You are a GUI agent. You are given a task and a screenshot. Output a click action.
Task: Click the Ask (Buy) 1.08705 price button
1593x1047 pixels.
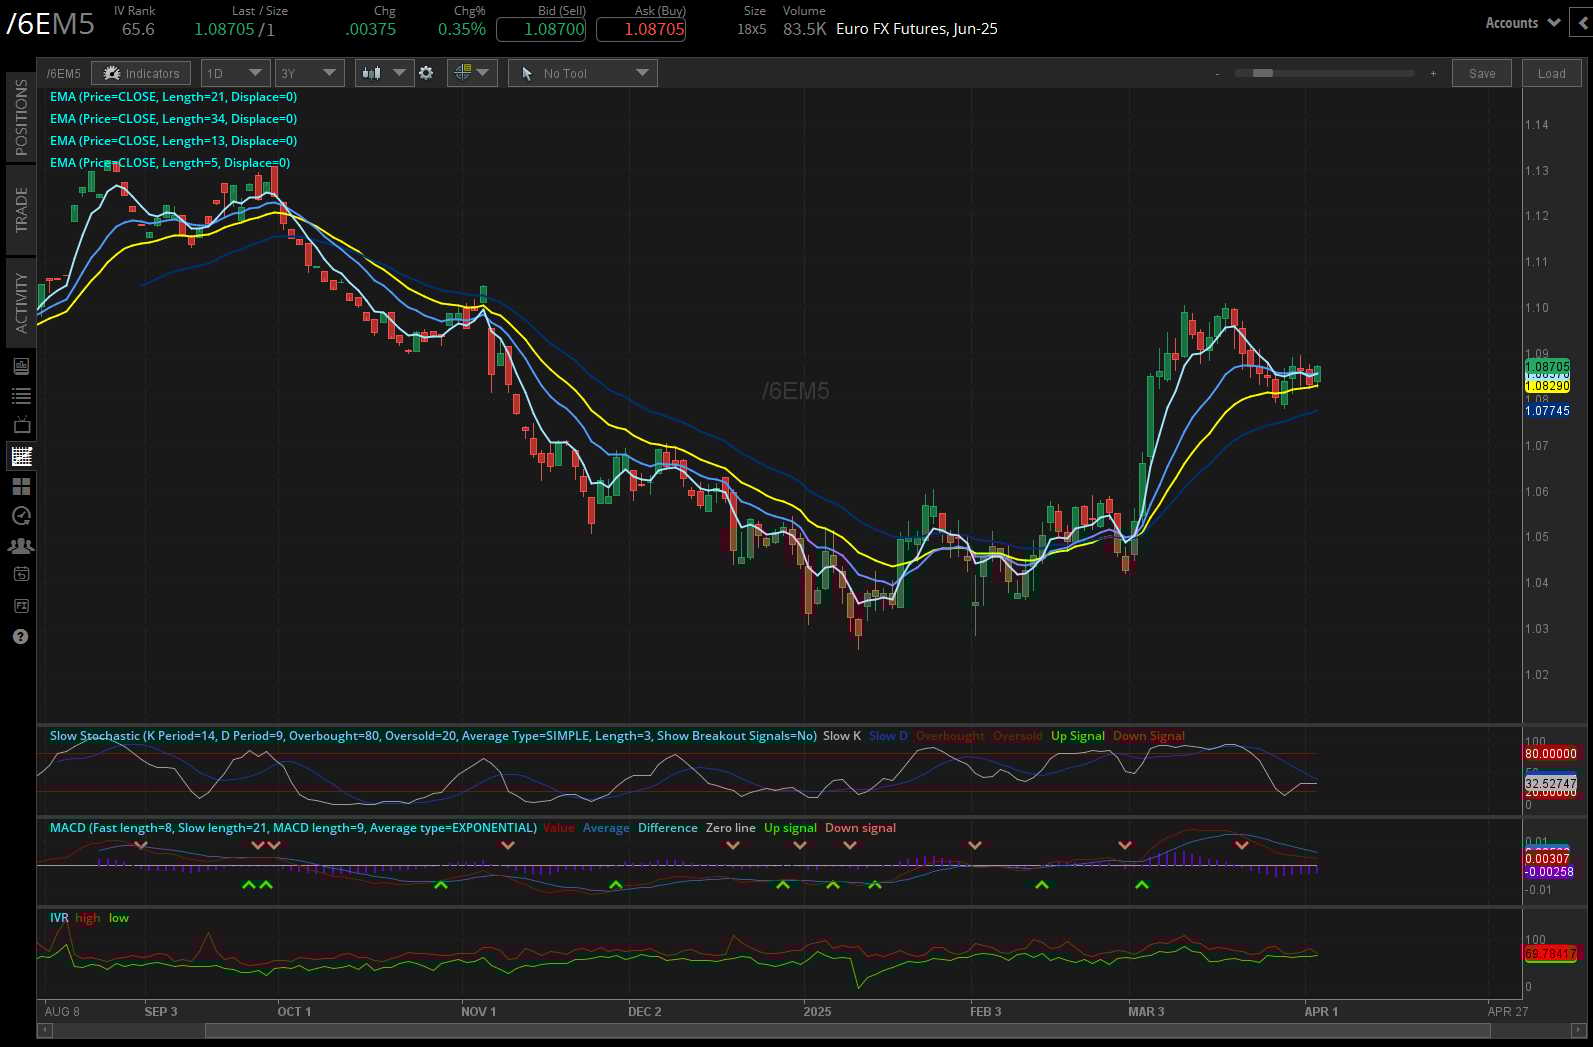point(641,29)
